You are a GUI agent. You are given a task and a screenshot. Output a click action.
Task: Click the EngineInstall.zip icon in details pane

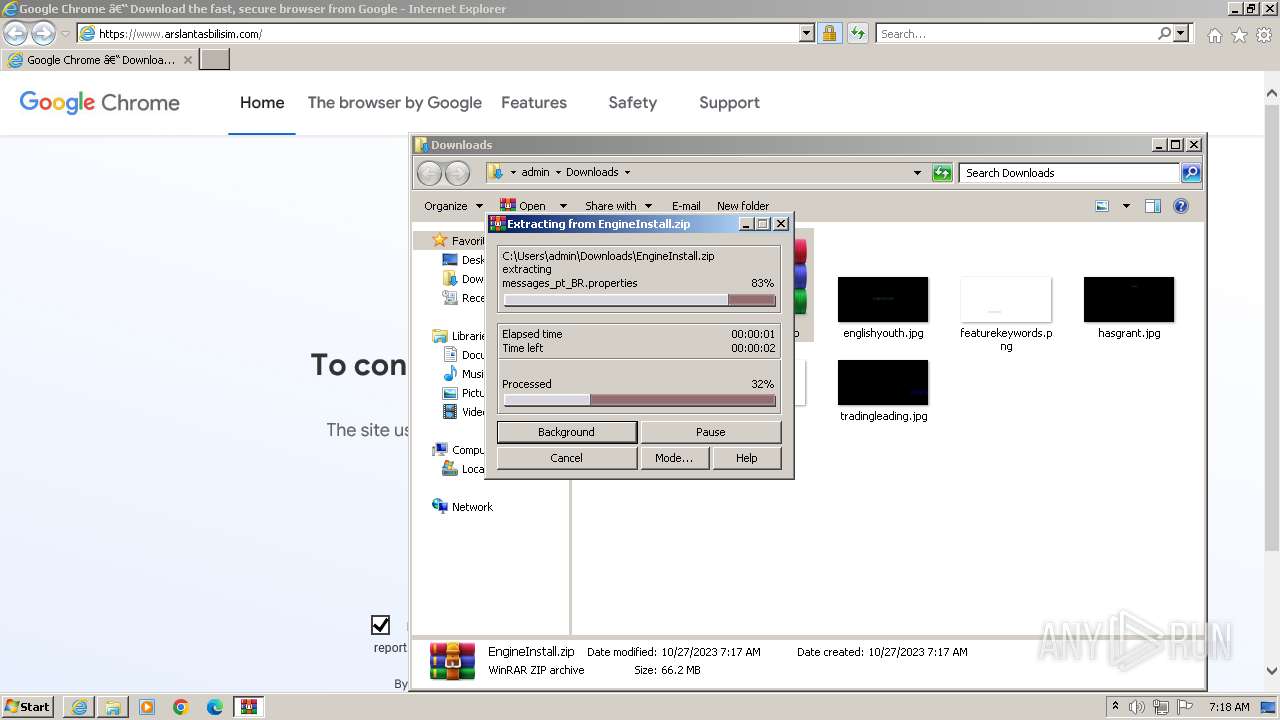tap(452, 661)
